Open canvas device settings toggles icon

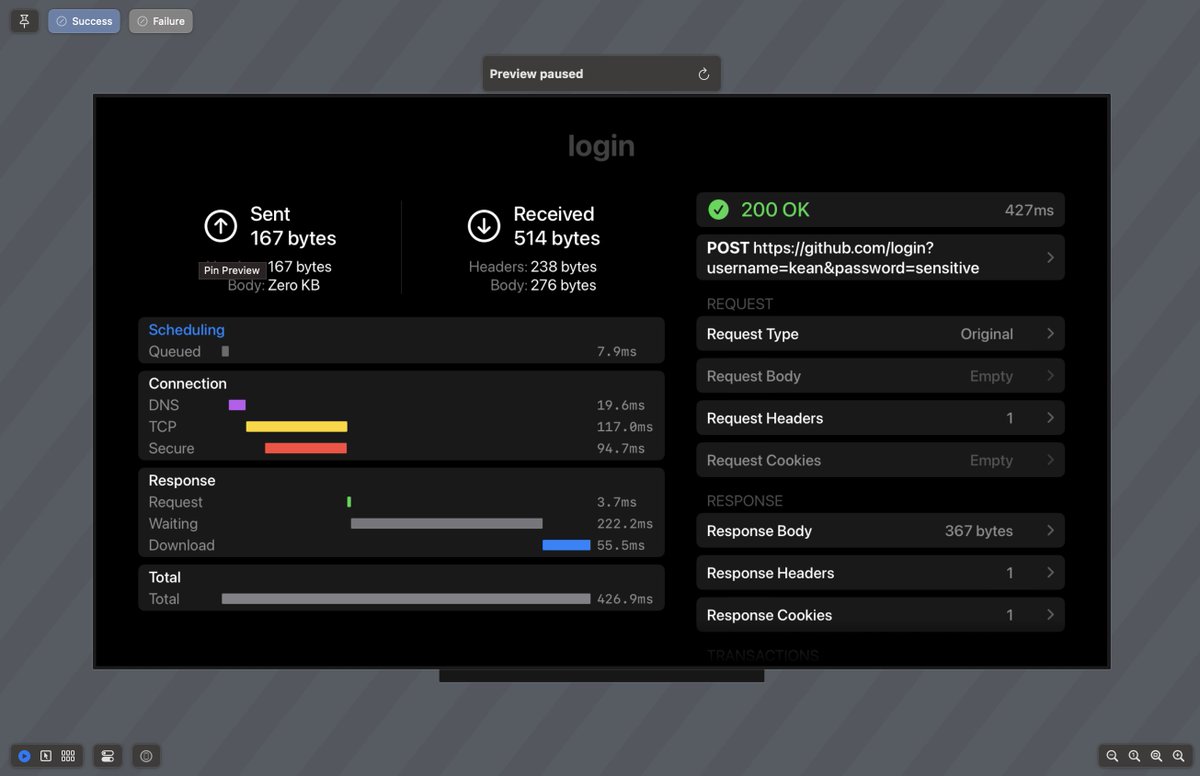[107, 756]
